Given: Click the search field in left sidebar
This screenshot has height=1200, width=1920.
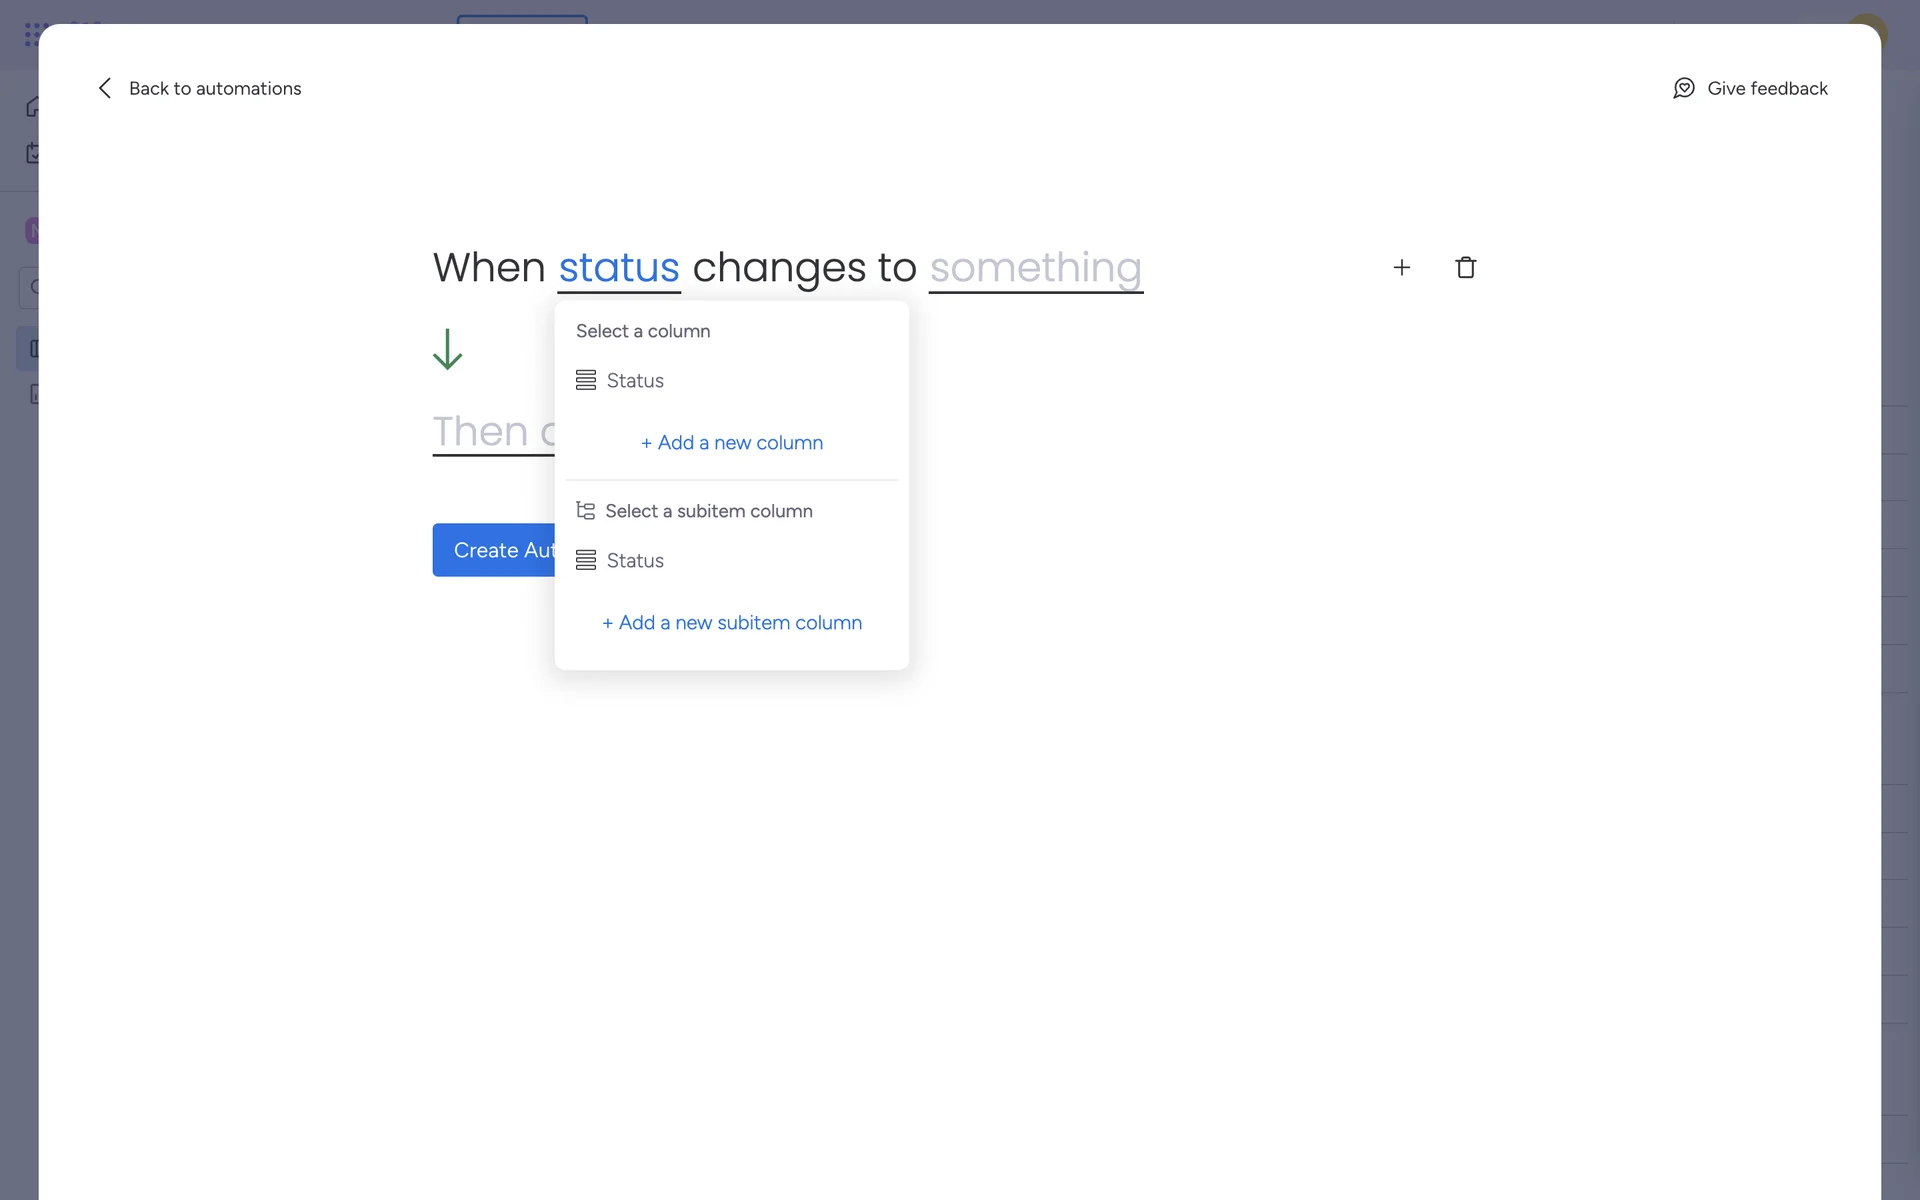Looking at the screenshot, I should pyautogui.click(x=30, y=288).
